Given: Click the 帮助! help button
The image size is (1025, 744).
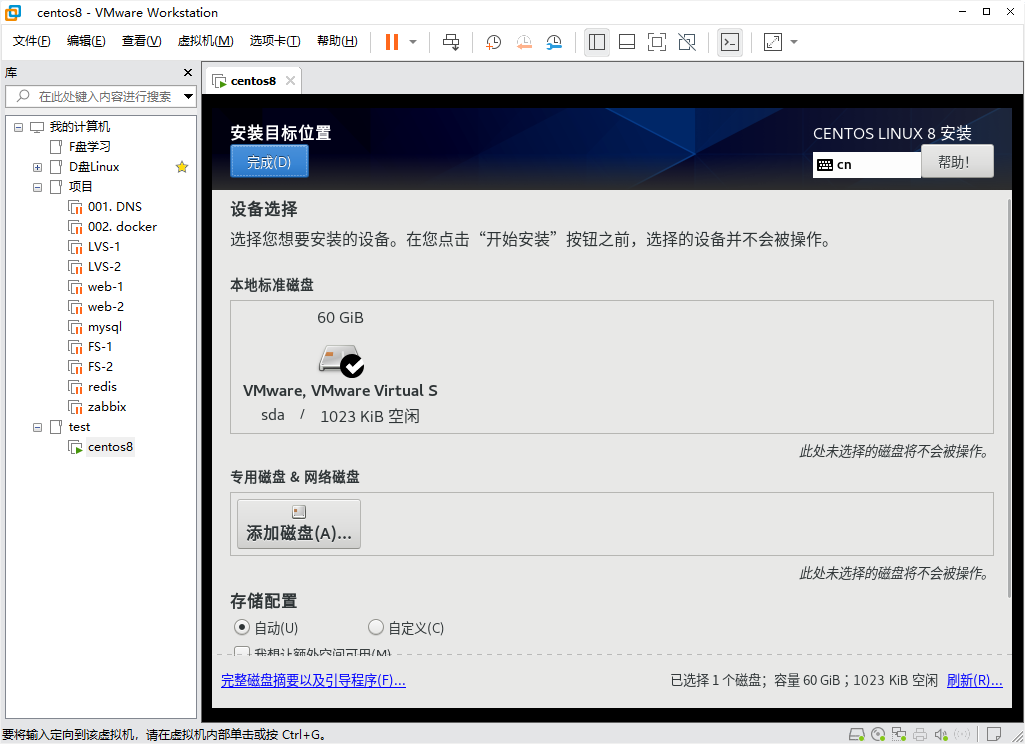Looking at the screenshot, I should [x=957, y=161].
